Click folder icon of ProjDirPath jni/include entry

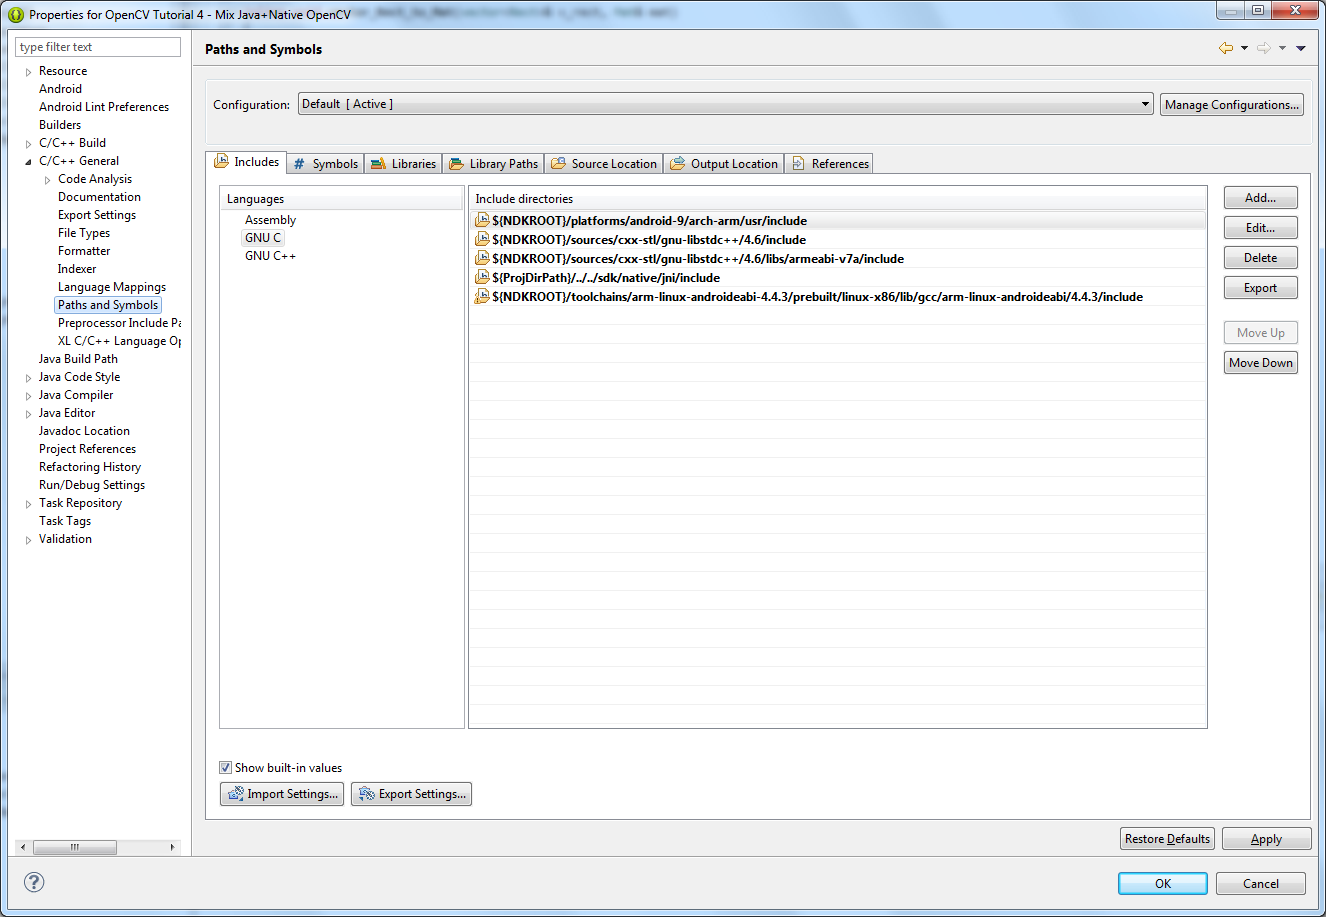482,277
